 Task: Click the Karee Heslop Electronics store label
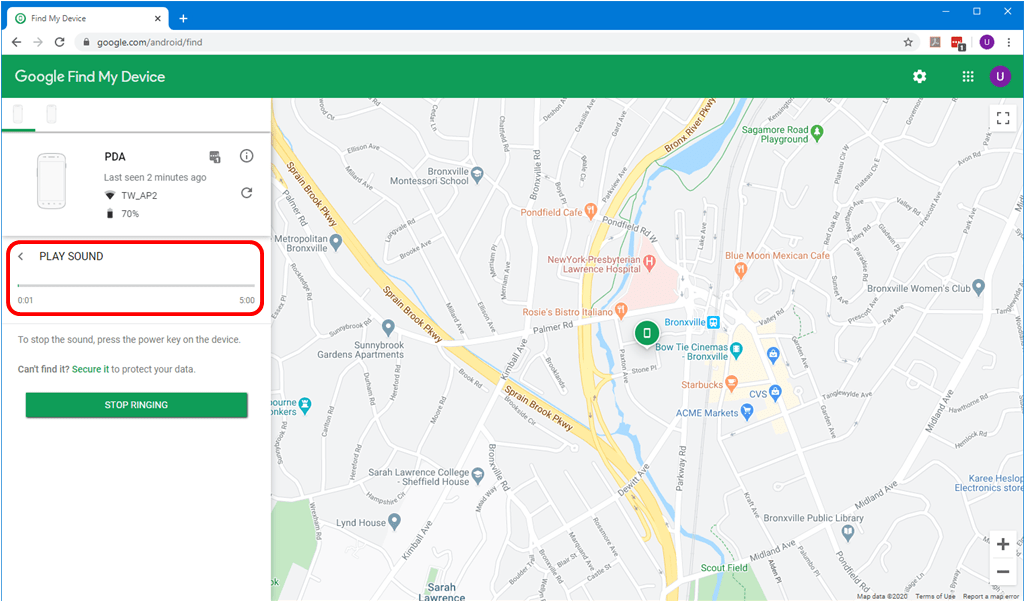988,483
